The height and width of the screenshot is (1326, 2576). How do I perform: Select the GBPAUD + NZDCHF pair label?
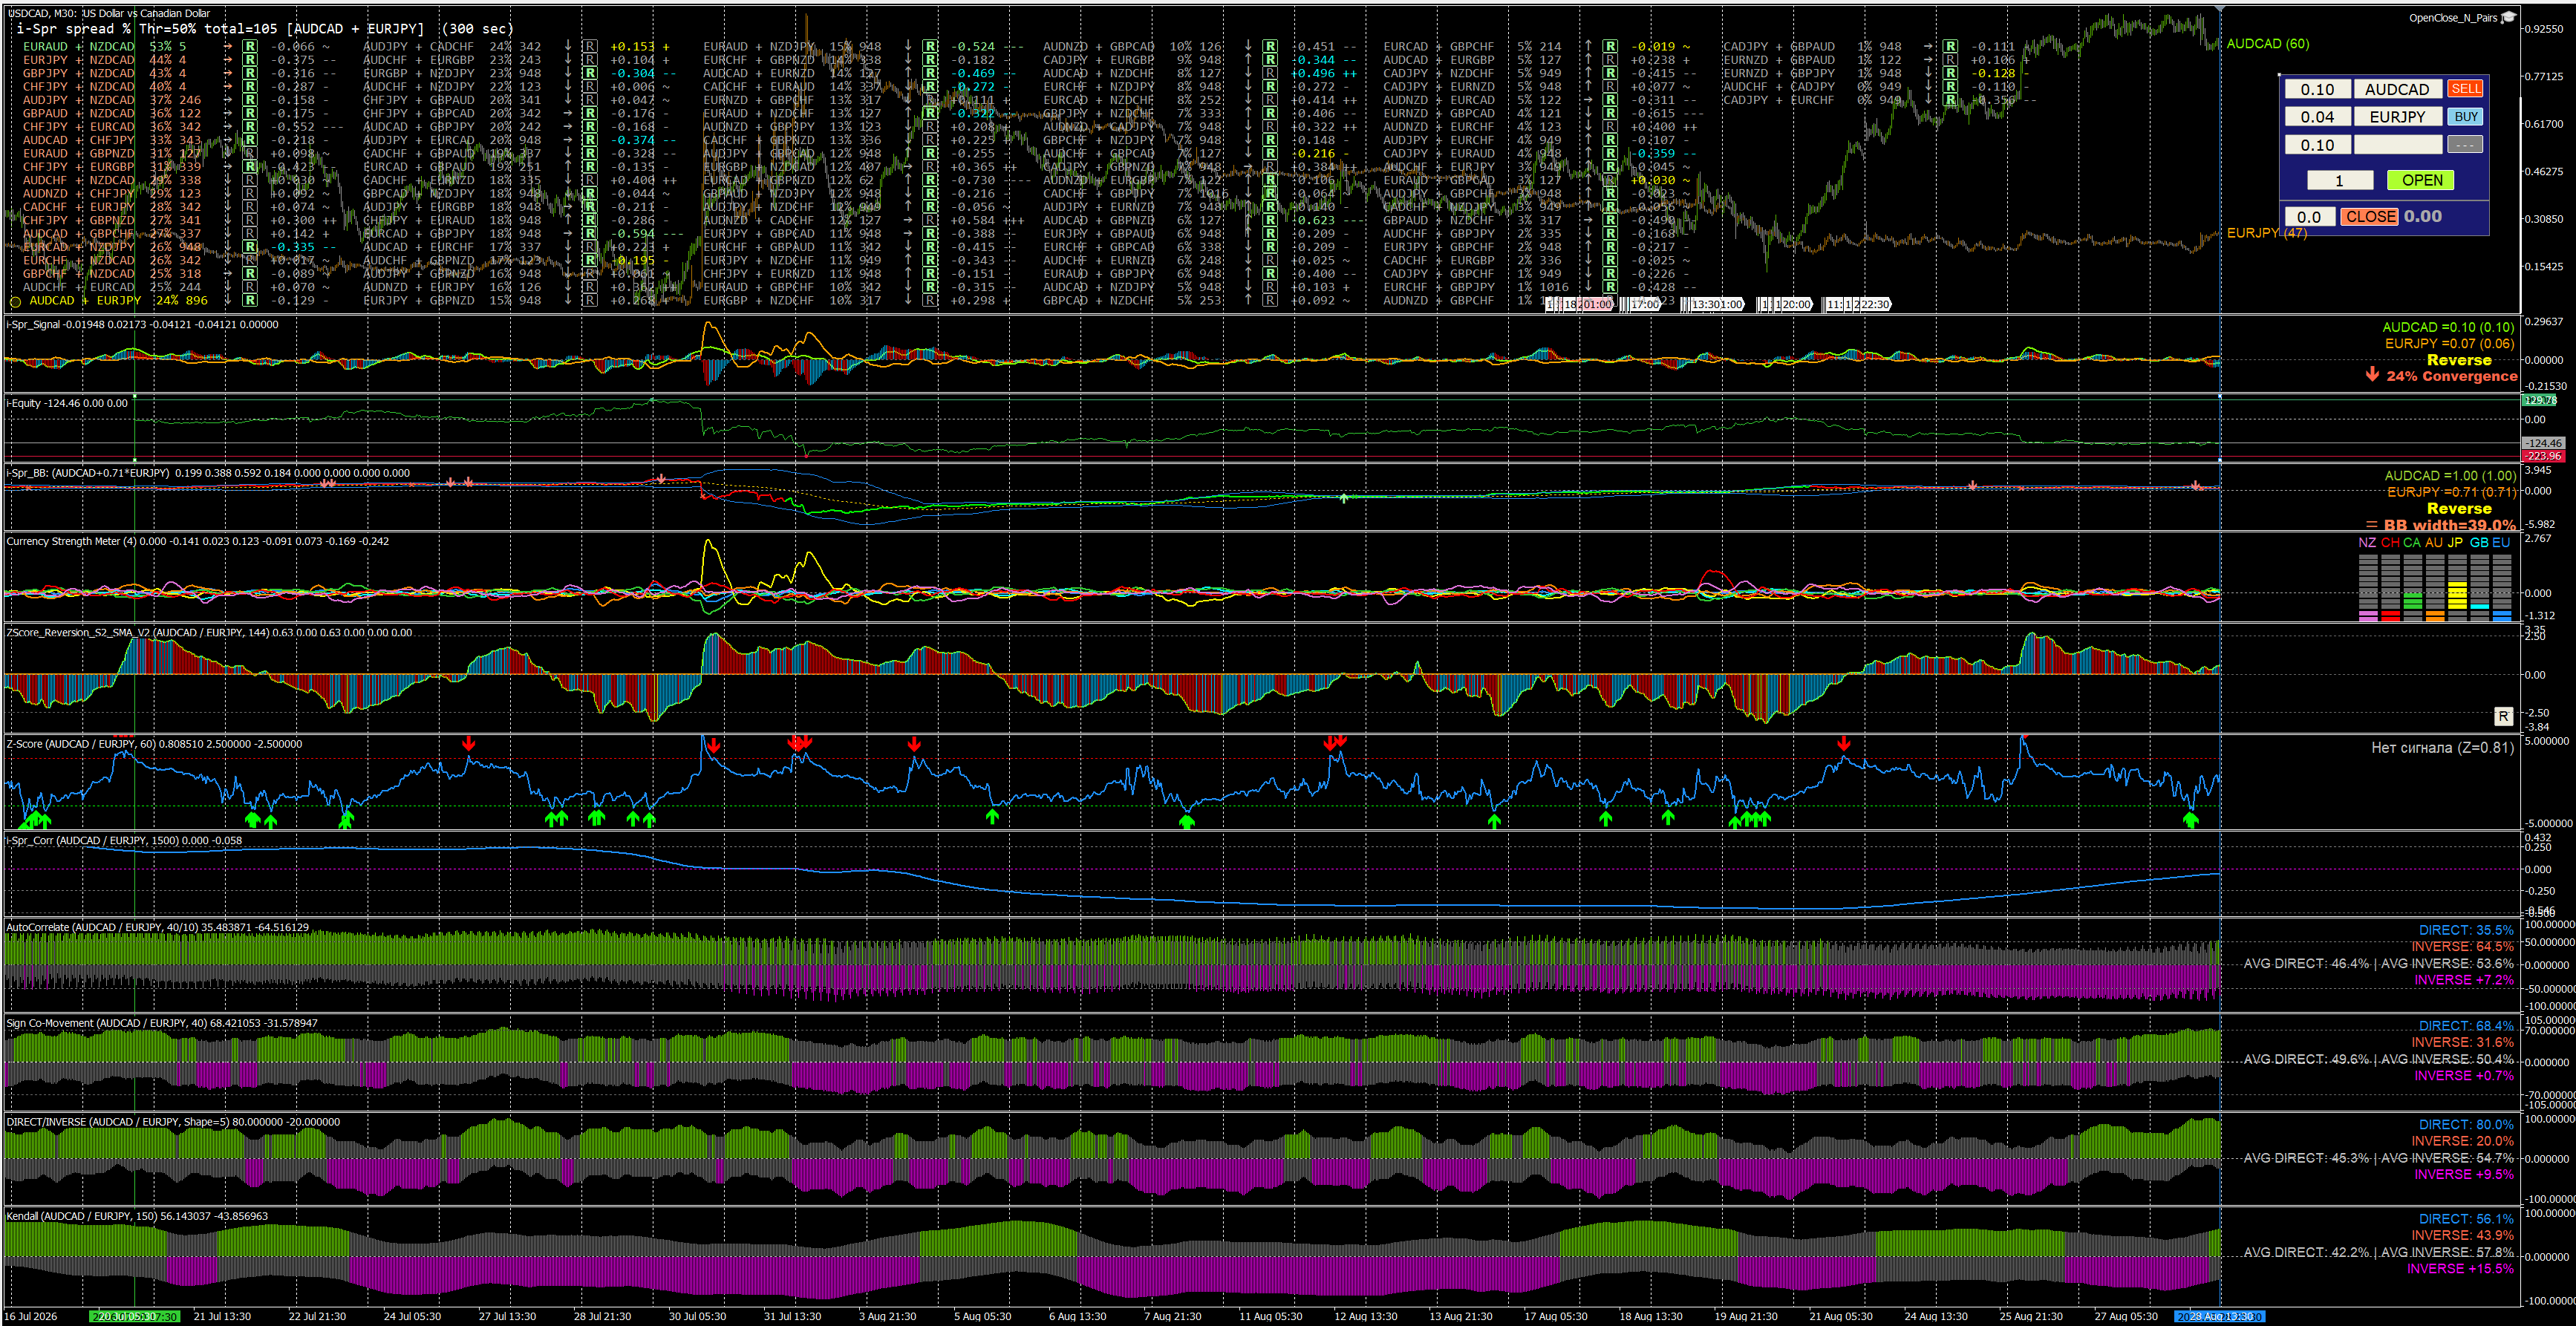click(x=1438, y=220)
